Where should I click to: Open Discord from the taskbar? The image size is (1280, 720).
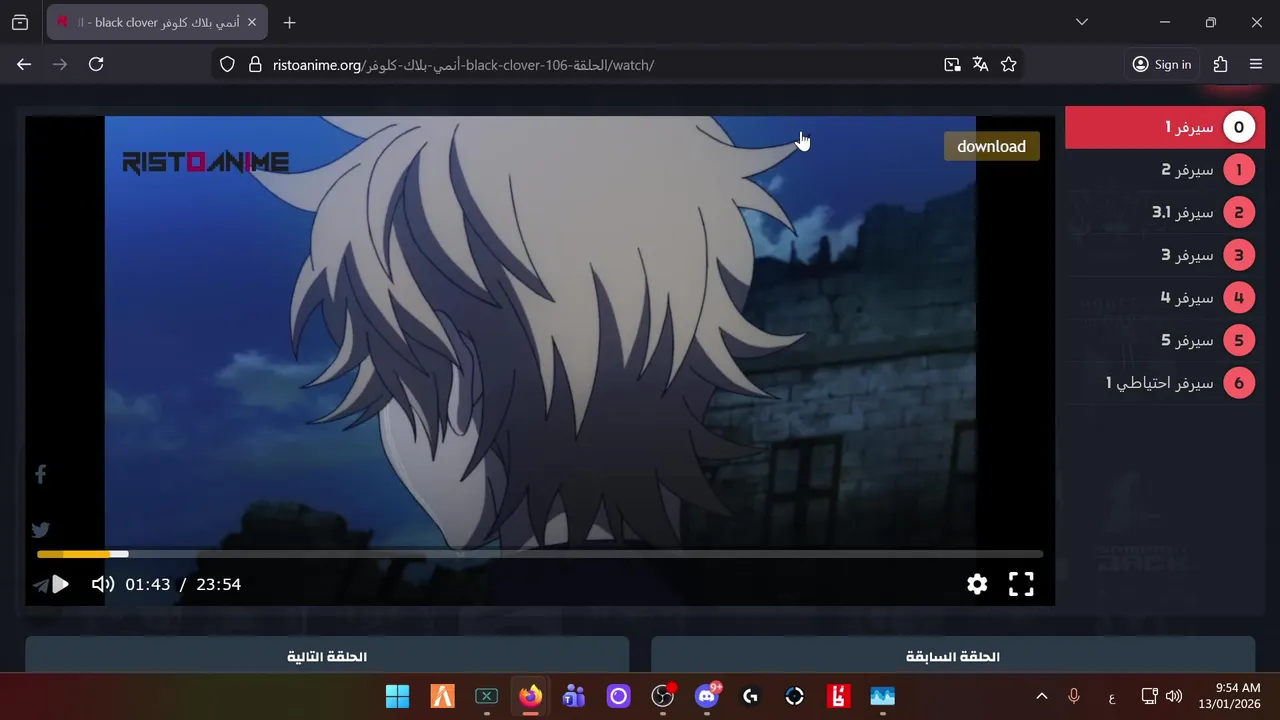pos(707,696)
